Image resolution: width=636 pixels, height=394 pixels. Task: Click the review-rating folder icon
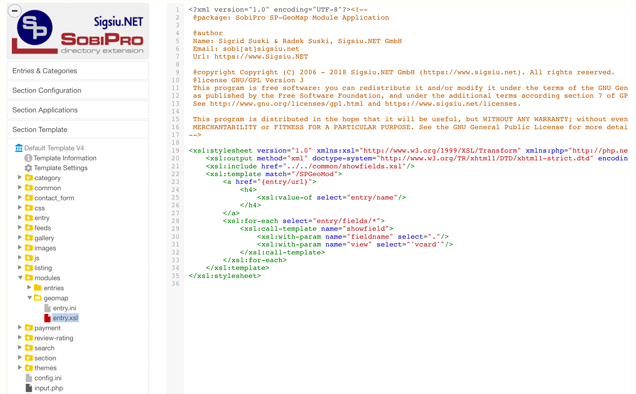[29, 338]
